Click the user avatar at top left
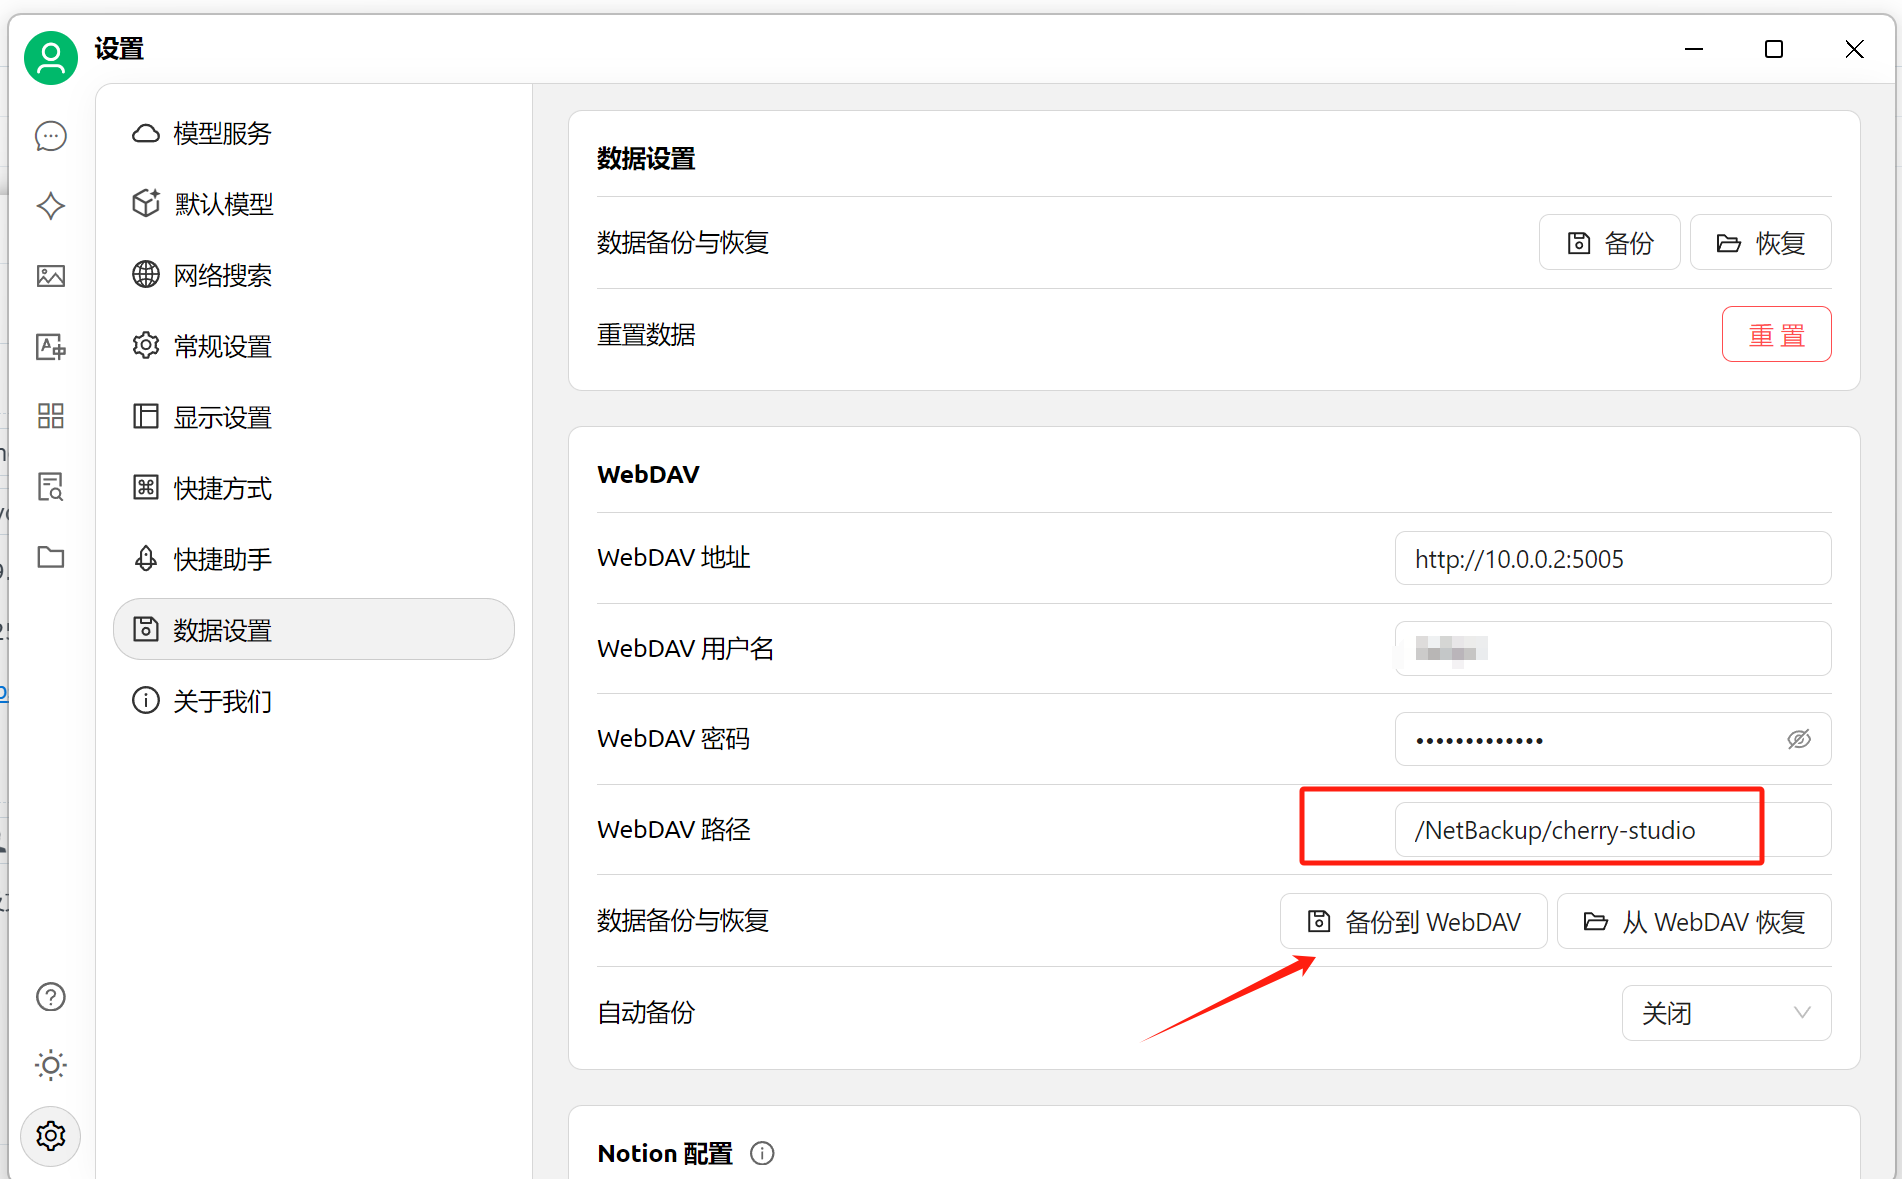 coord(51,58)
